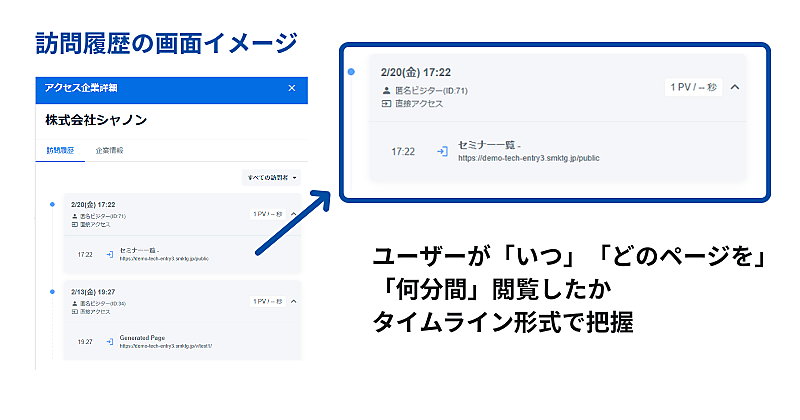Click the 直接アクセス icon under 2/13 entry

click(x=74, y=312)
